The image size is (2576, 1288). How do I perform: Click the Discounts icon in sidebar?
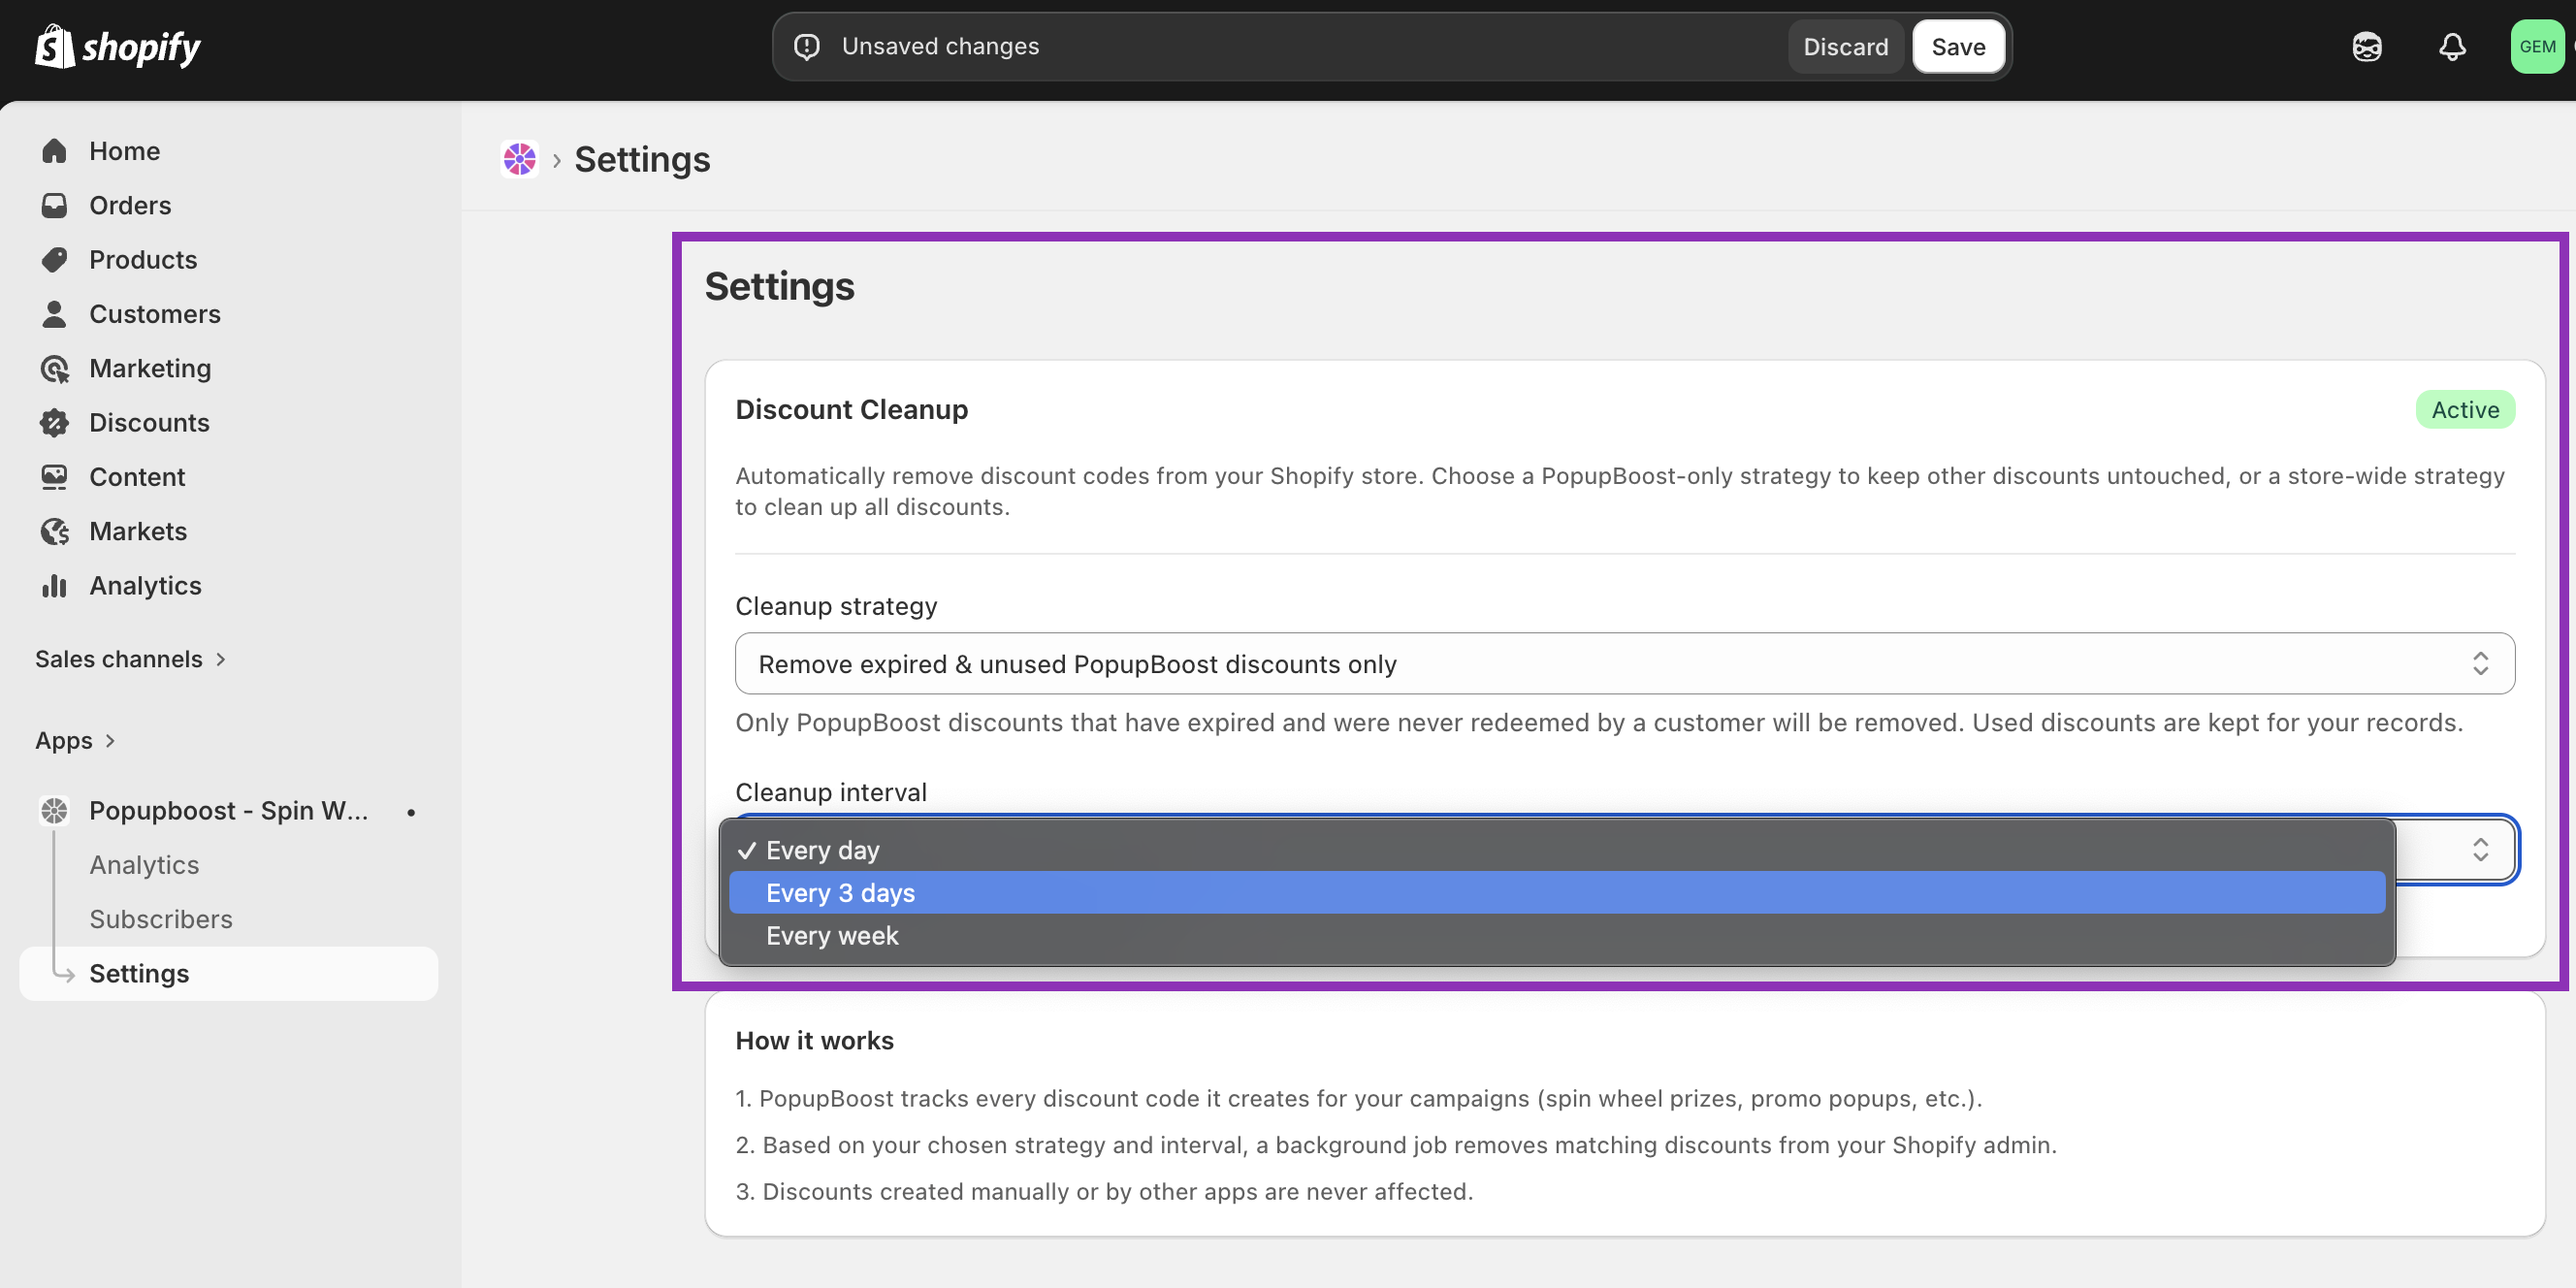[x=54, y=423]
